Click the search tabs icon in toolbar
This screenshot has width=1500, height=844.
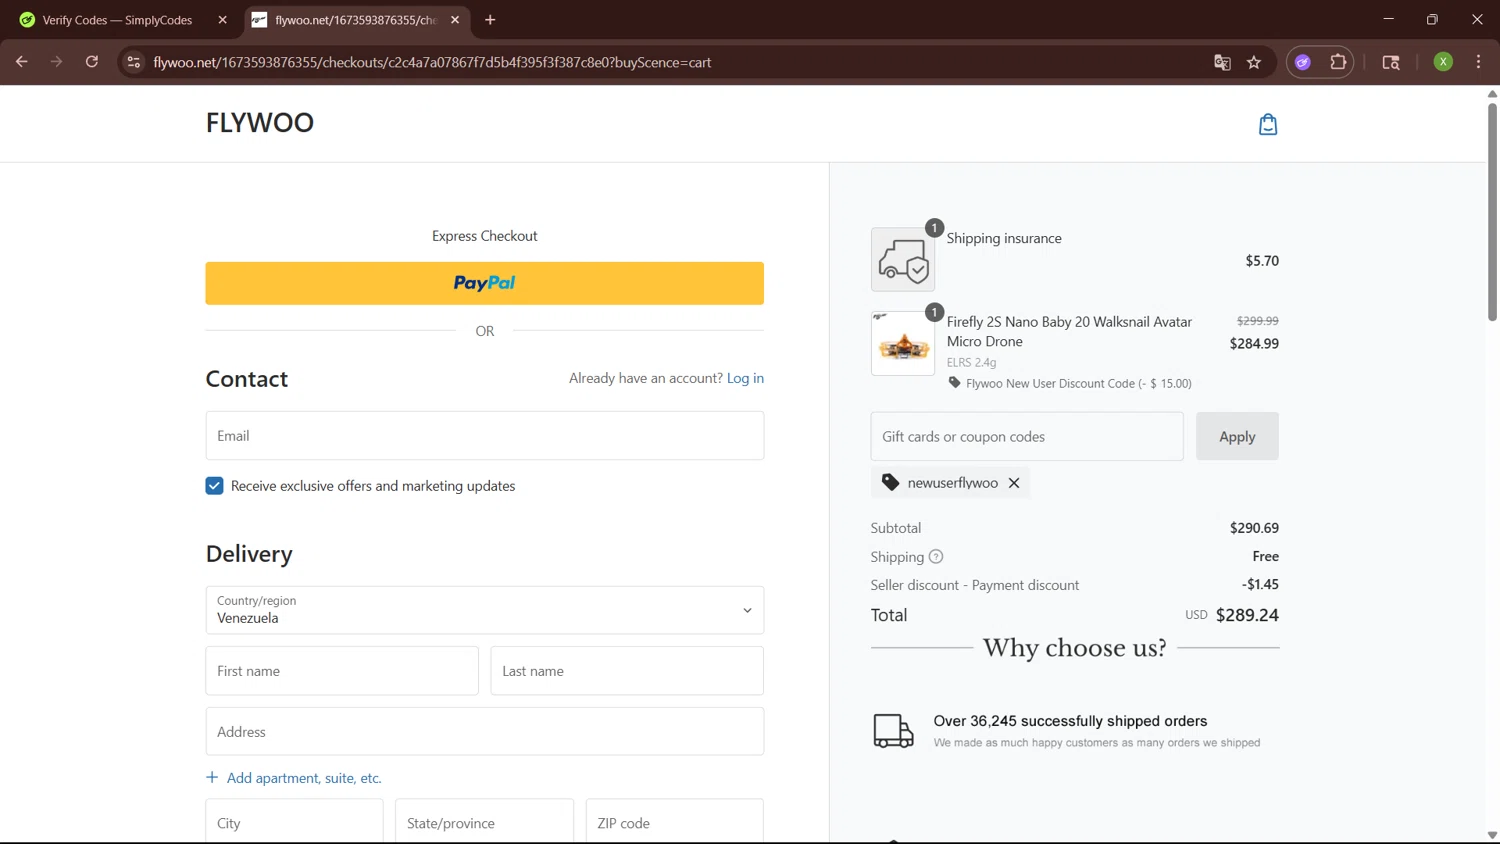coord(1391,62)
